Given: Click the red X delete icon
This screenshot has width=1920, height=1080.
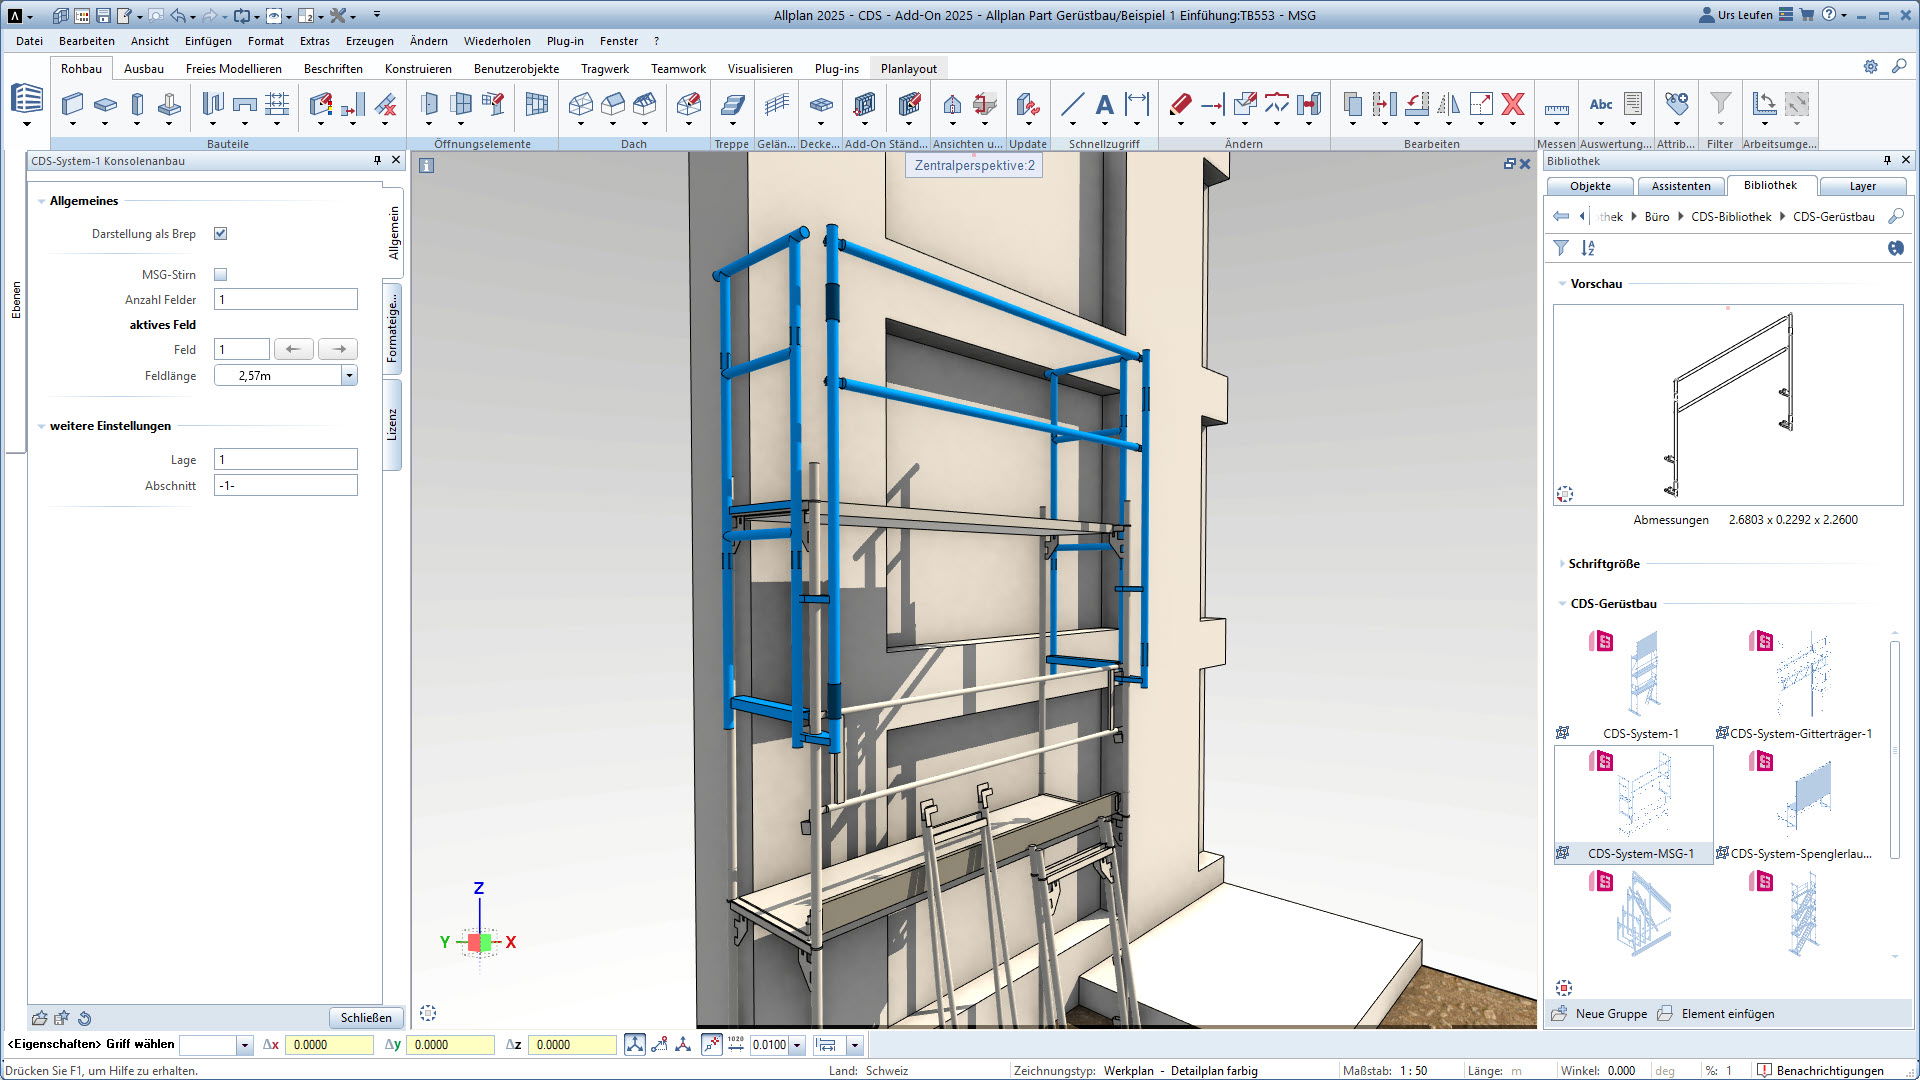Looking at the screenshot, I should pos(1513,104).
